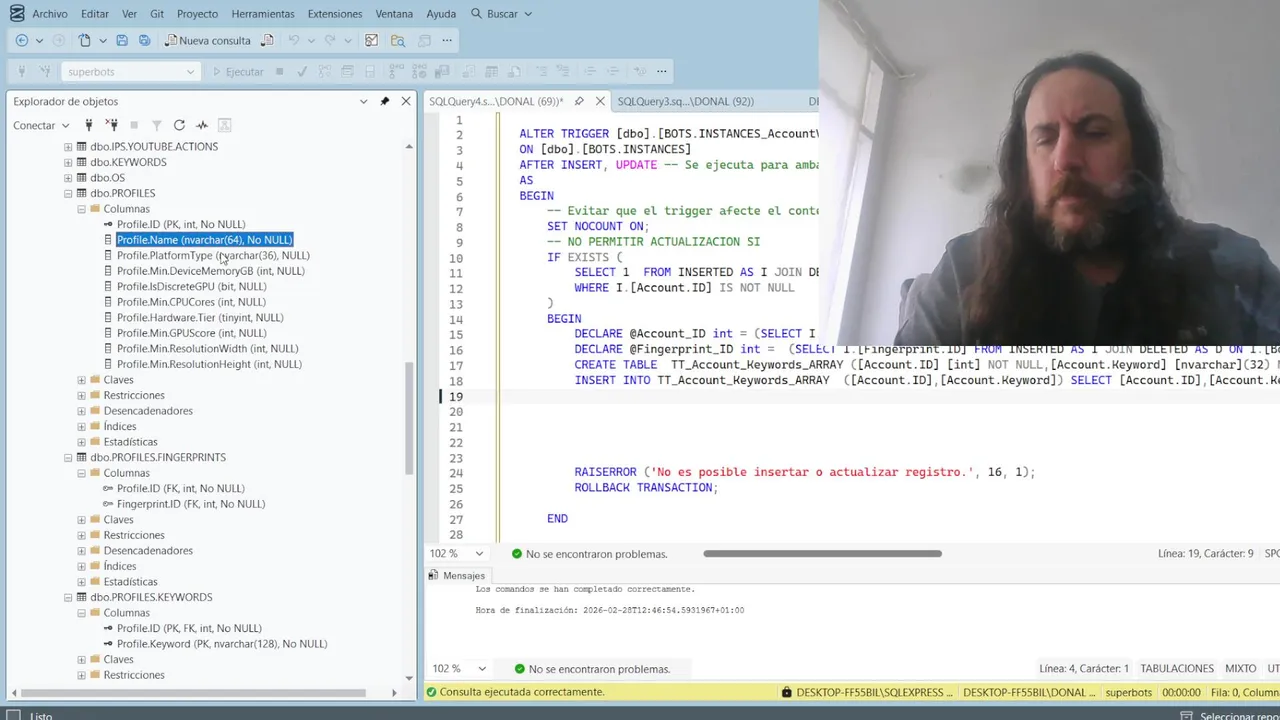Image resolution: width=1280 pixels, height=720 pixels.
Task: Pin the Explorador de objetos panel
Action: [385, 101]
